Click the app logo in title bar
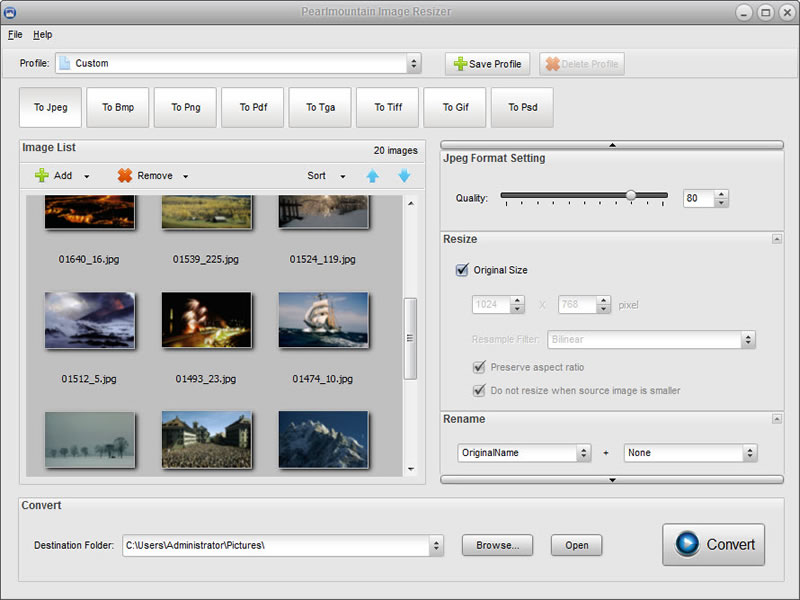The height and width of the screenshot is (600, 800). (x=9, y=12)
